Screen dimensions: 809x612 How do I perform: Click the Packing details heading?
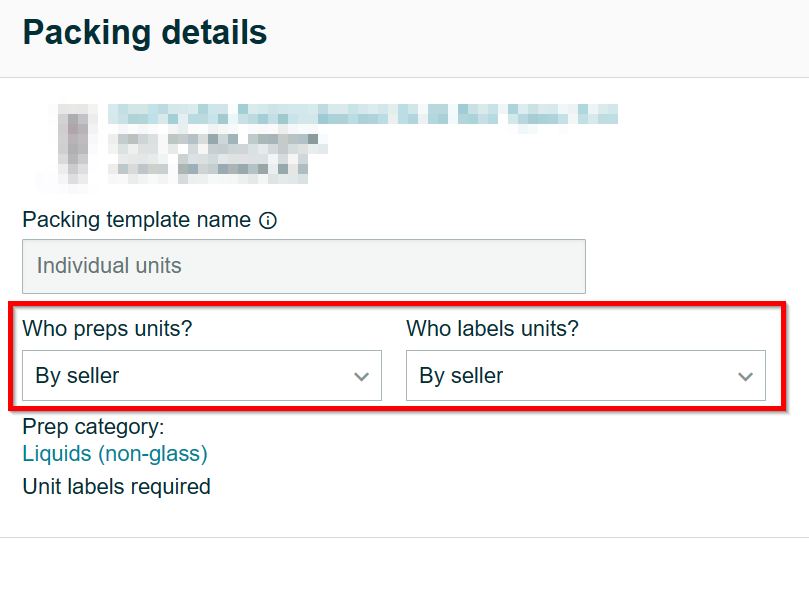coord(145,33)
